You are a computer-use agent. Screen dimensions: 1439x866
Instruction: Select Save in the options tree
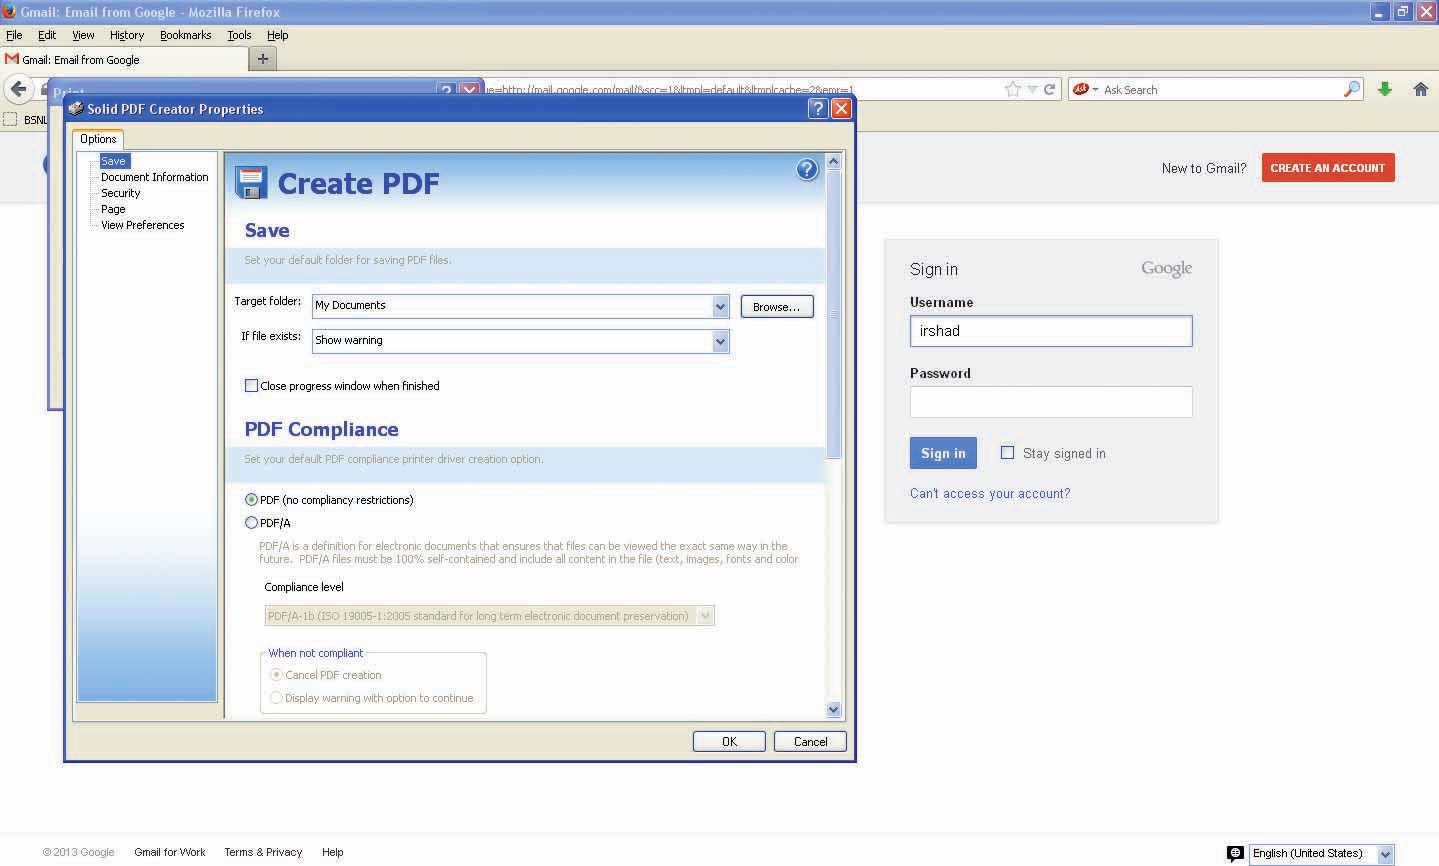[x=113, y=161]
